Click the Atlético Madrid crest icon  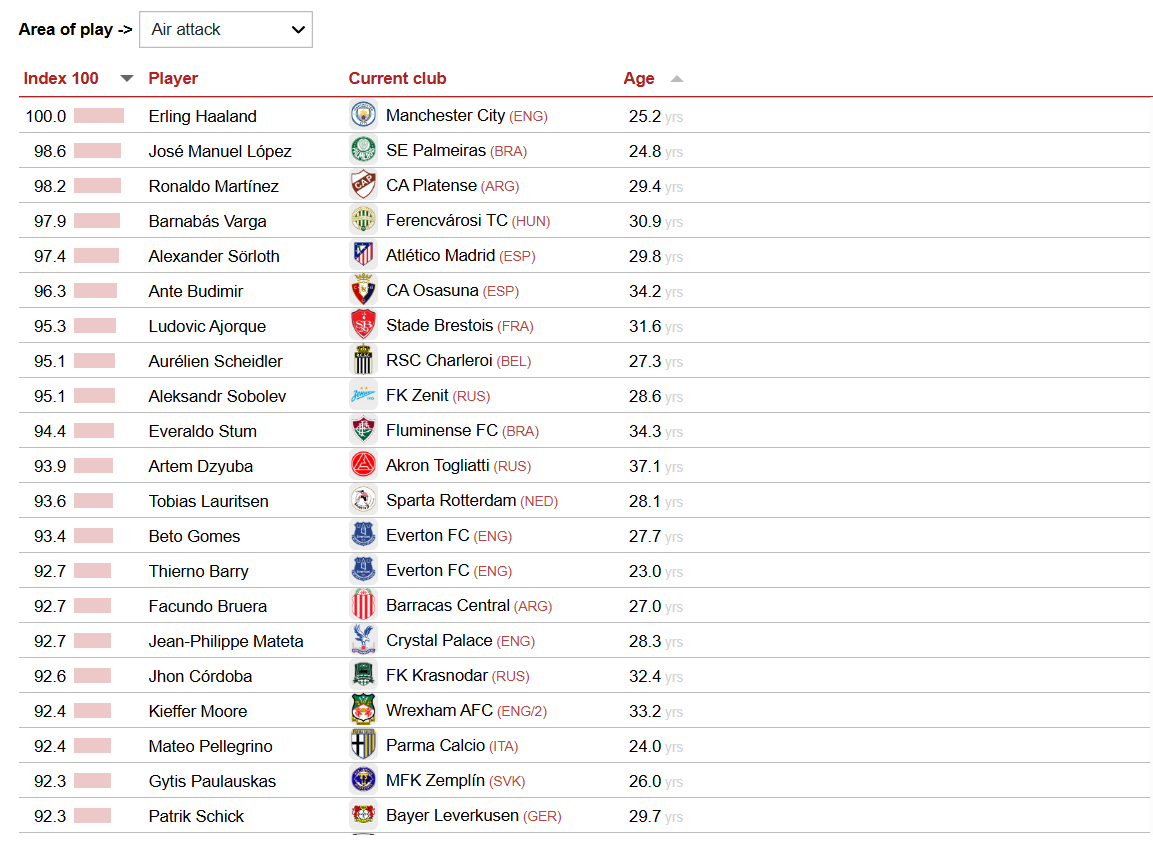(363, 255)
